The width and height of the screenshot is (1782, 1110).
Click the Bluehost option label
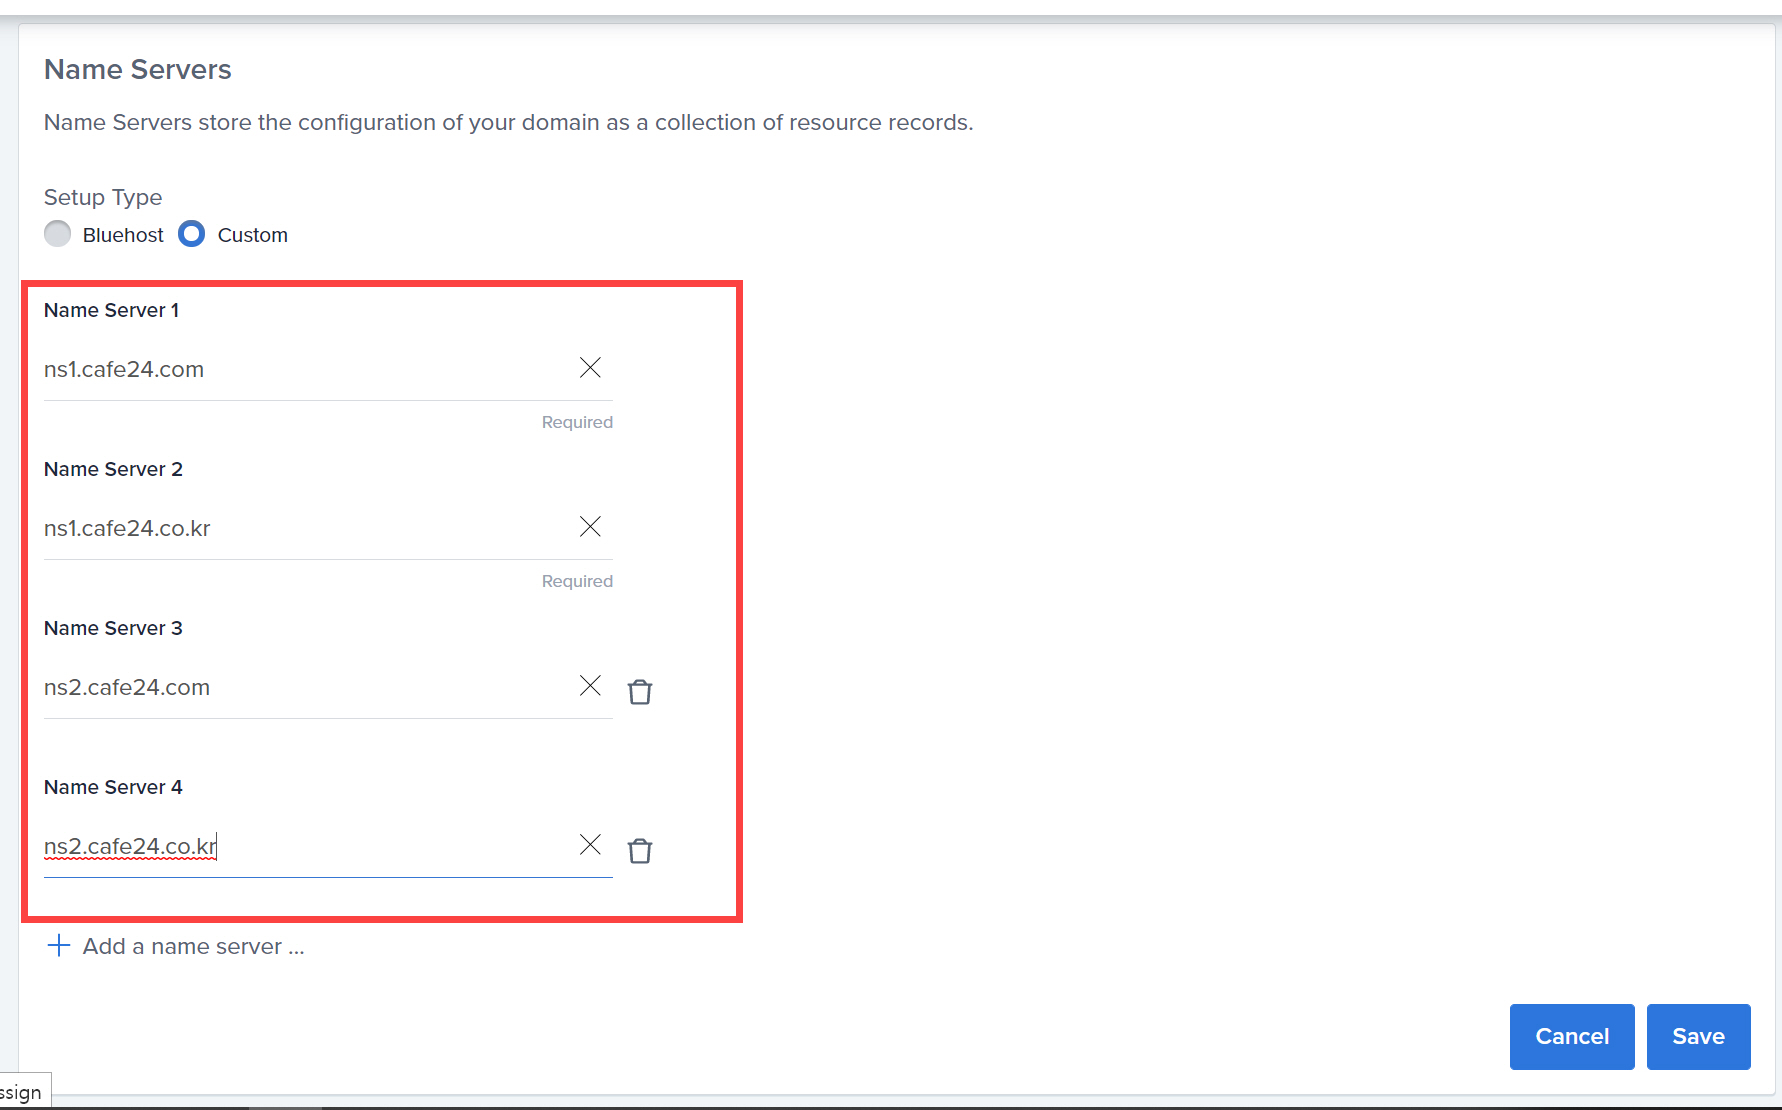pos(123,235)
